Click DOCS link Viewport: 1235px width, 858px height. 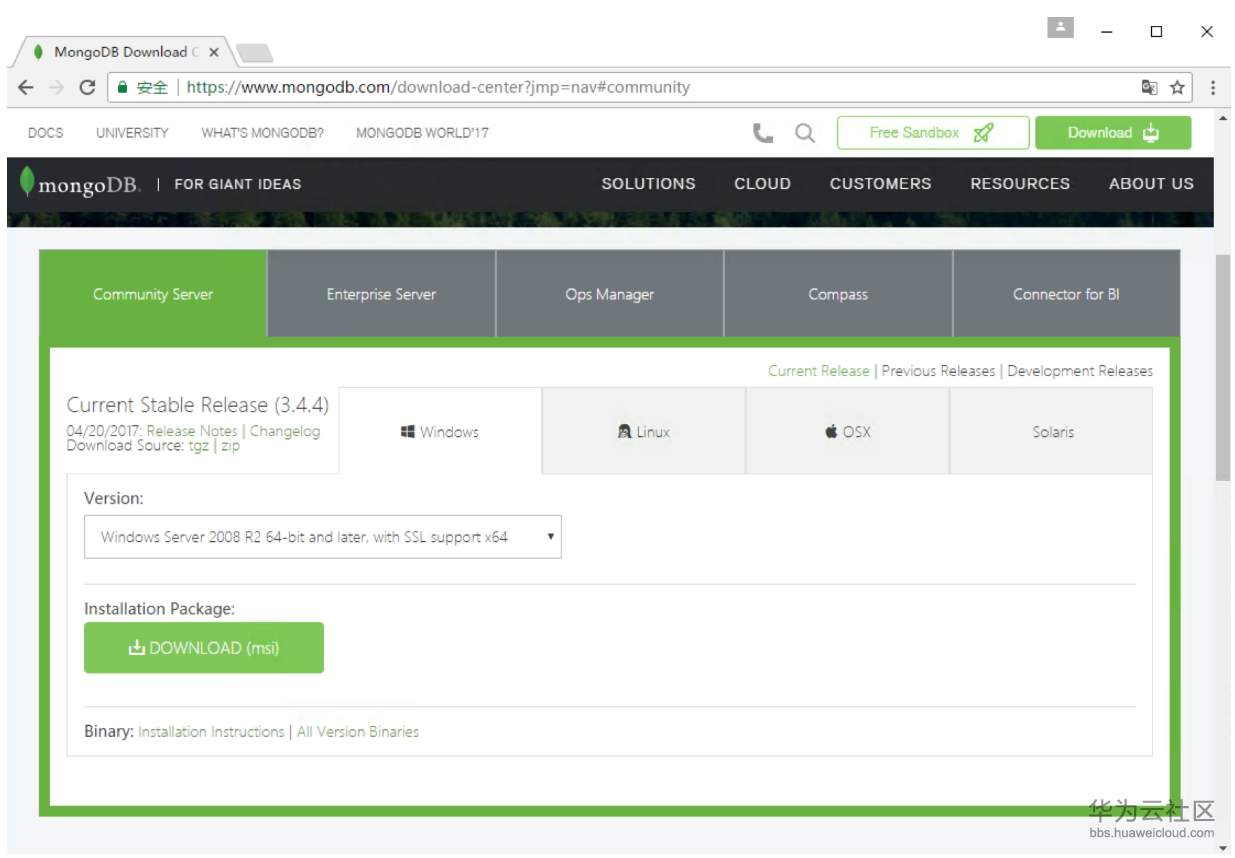point(45,133)
